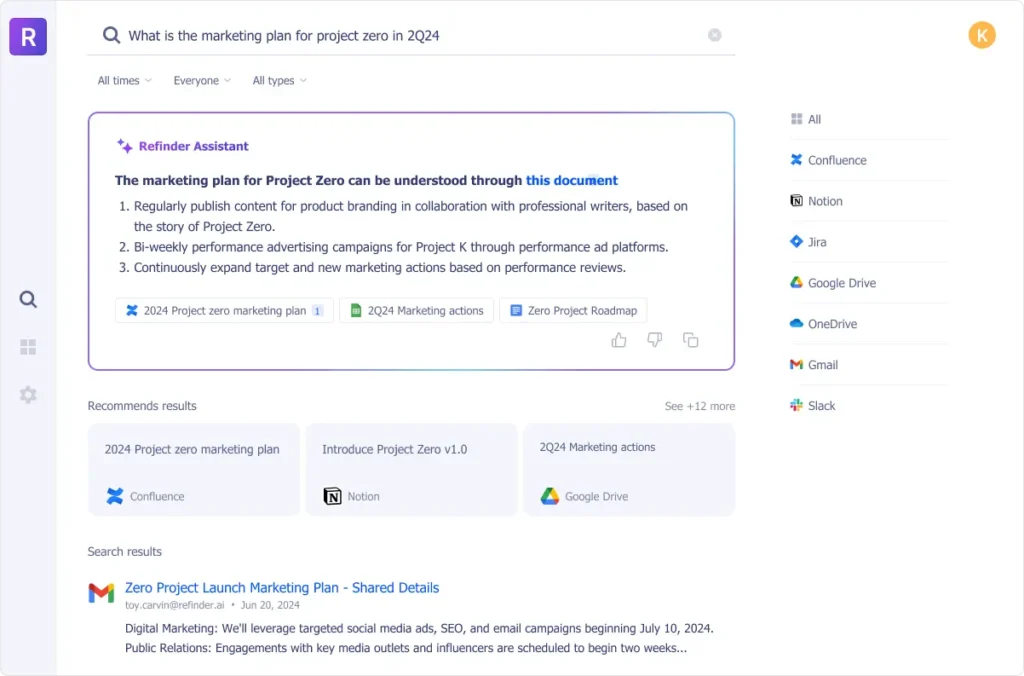Open the 'this document' link
This screenshot has width=1024, height=676.
571,180
